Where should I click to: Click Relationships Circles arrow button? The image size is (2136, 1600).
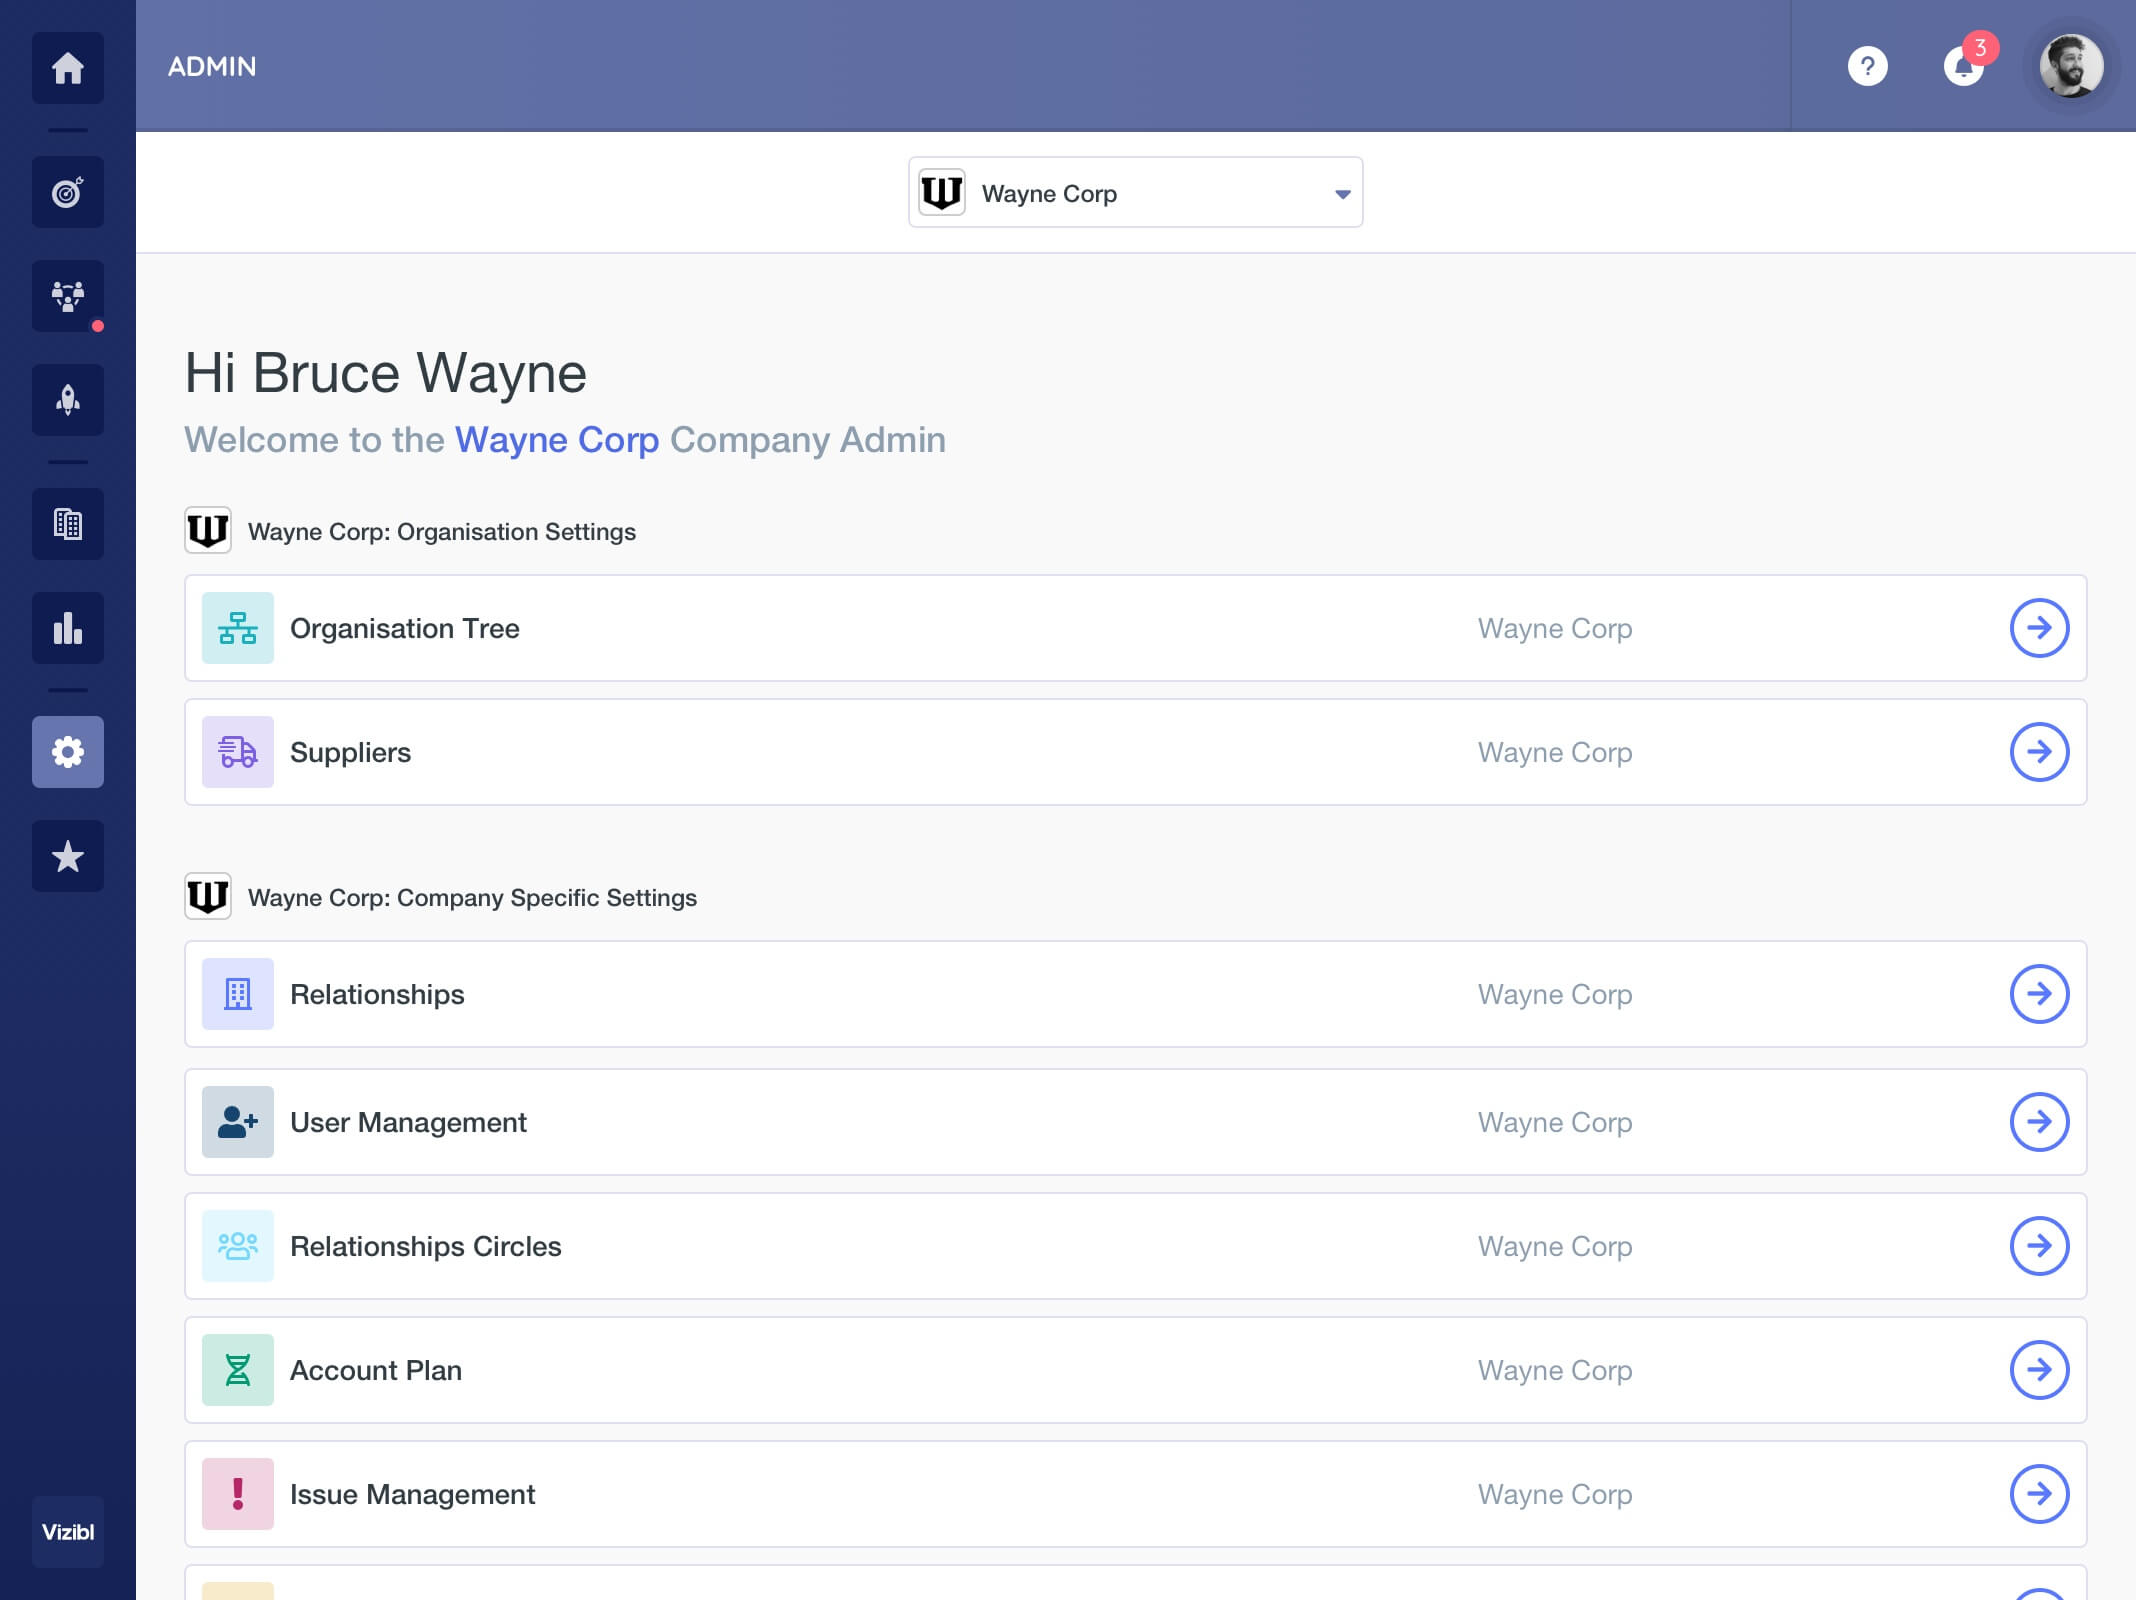point(2039,1246)
